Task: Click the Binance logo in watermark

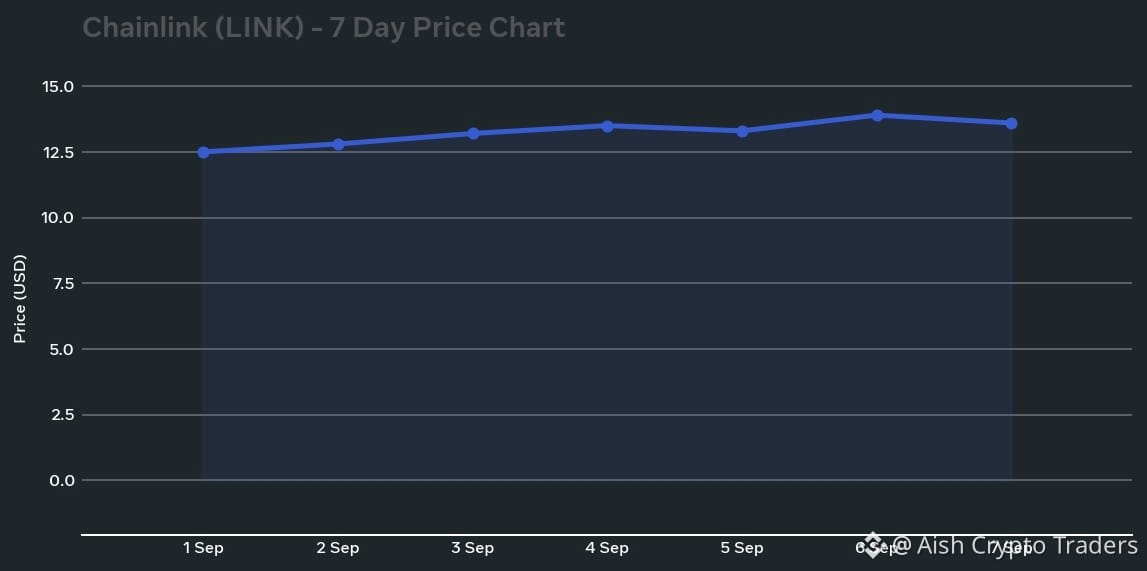Action: (873, 546)
